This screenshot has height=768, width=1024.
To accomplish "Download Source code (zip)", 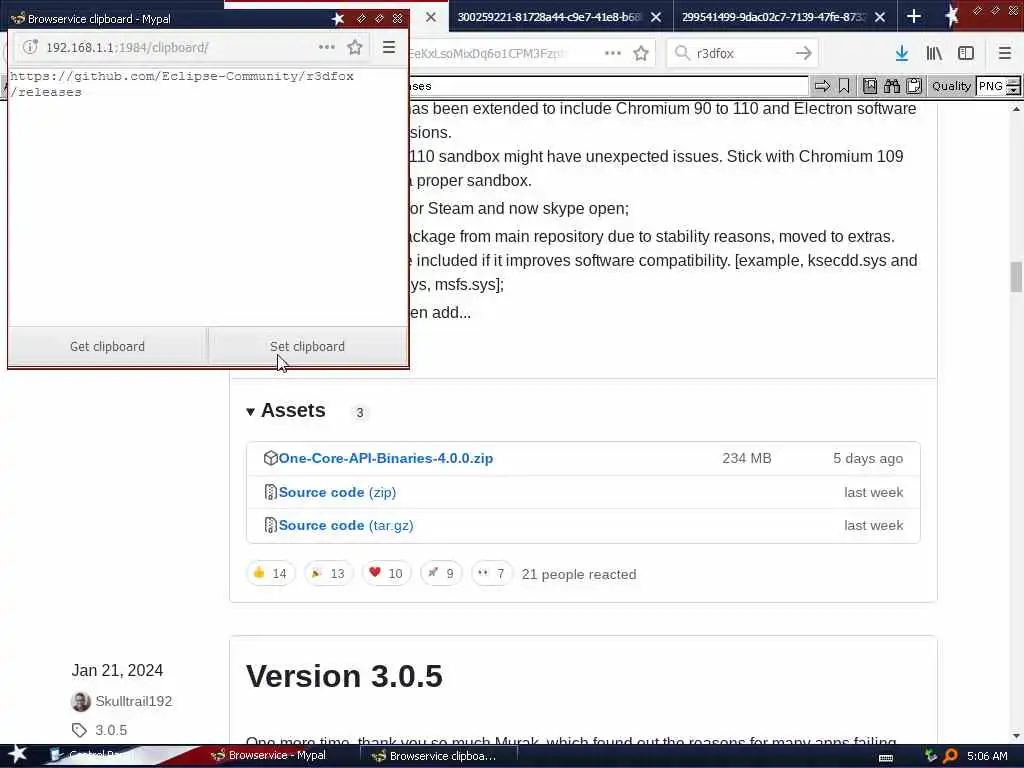I will (x=337, y=492).
